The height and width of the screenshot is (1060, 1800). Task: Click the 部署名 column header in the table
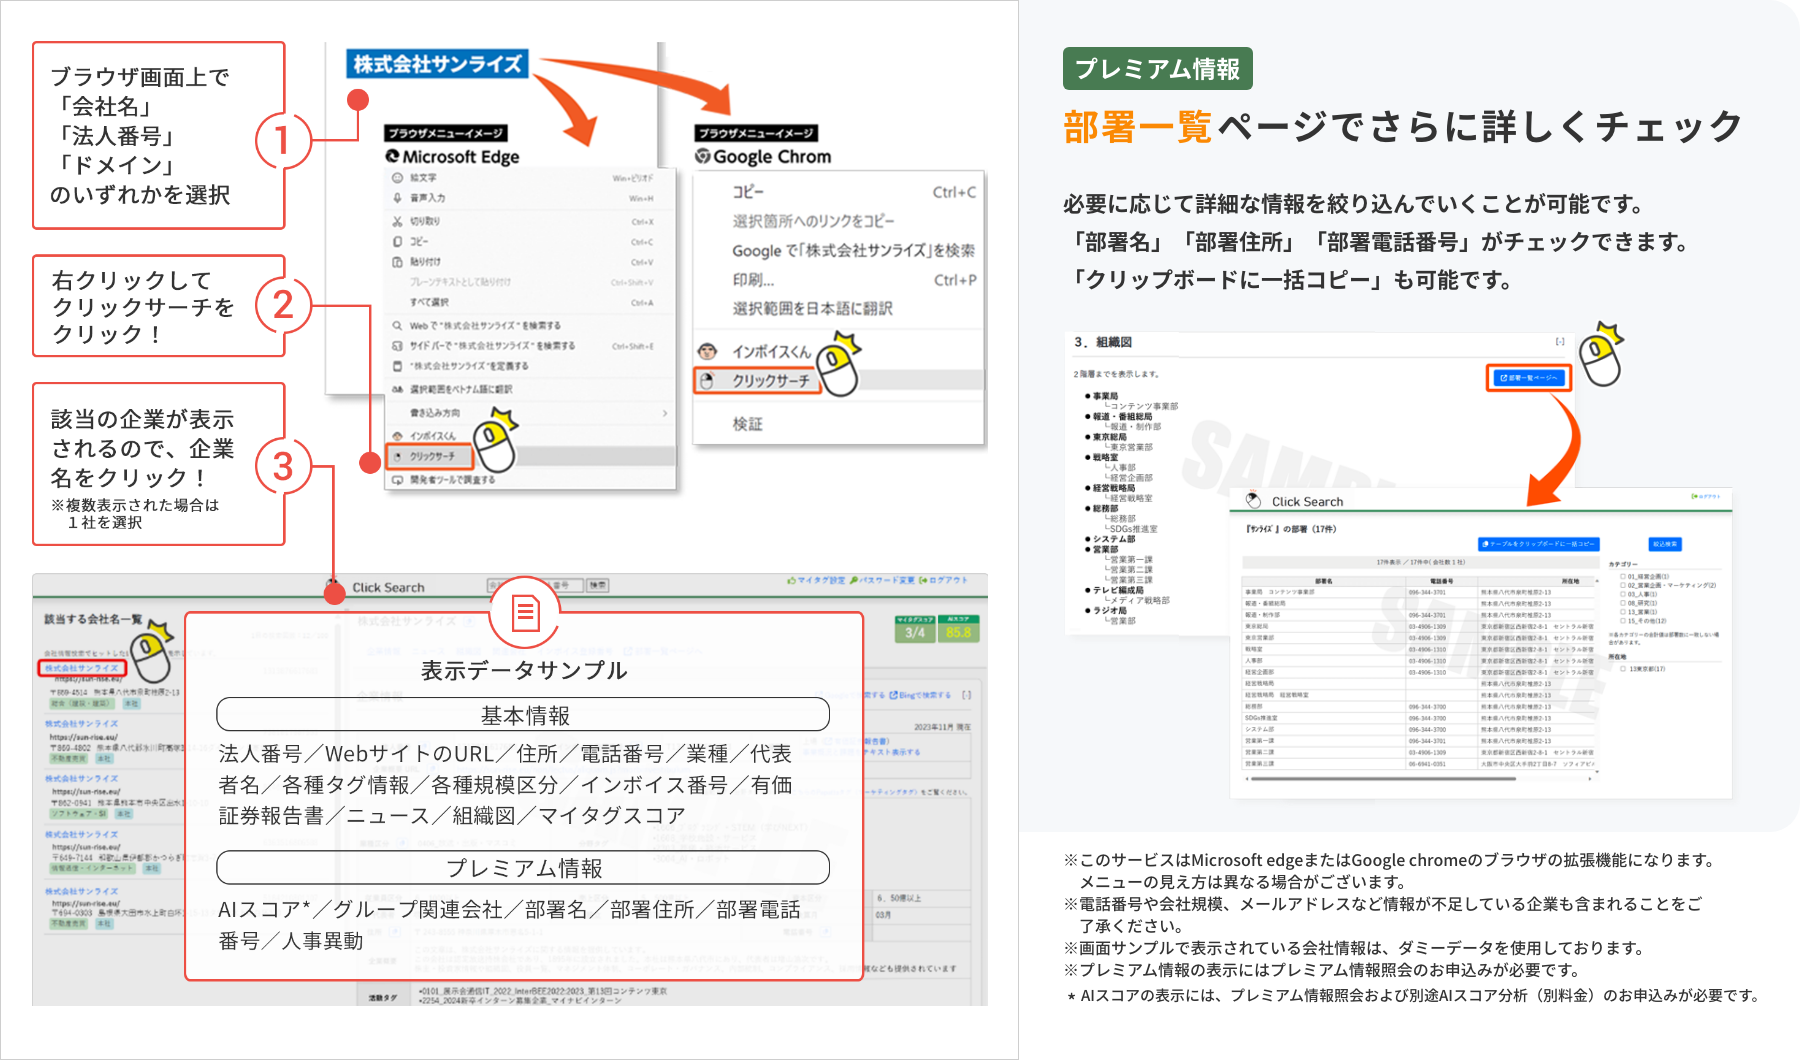coord(1323,581)
